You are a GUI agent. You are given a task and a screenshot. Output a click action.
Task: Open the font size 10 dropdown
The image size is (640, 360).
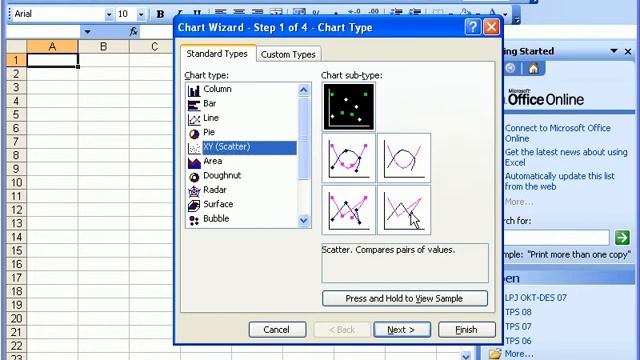(141, 15)
